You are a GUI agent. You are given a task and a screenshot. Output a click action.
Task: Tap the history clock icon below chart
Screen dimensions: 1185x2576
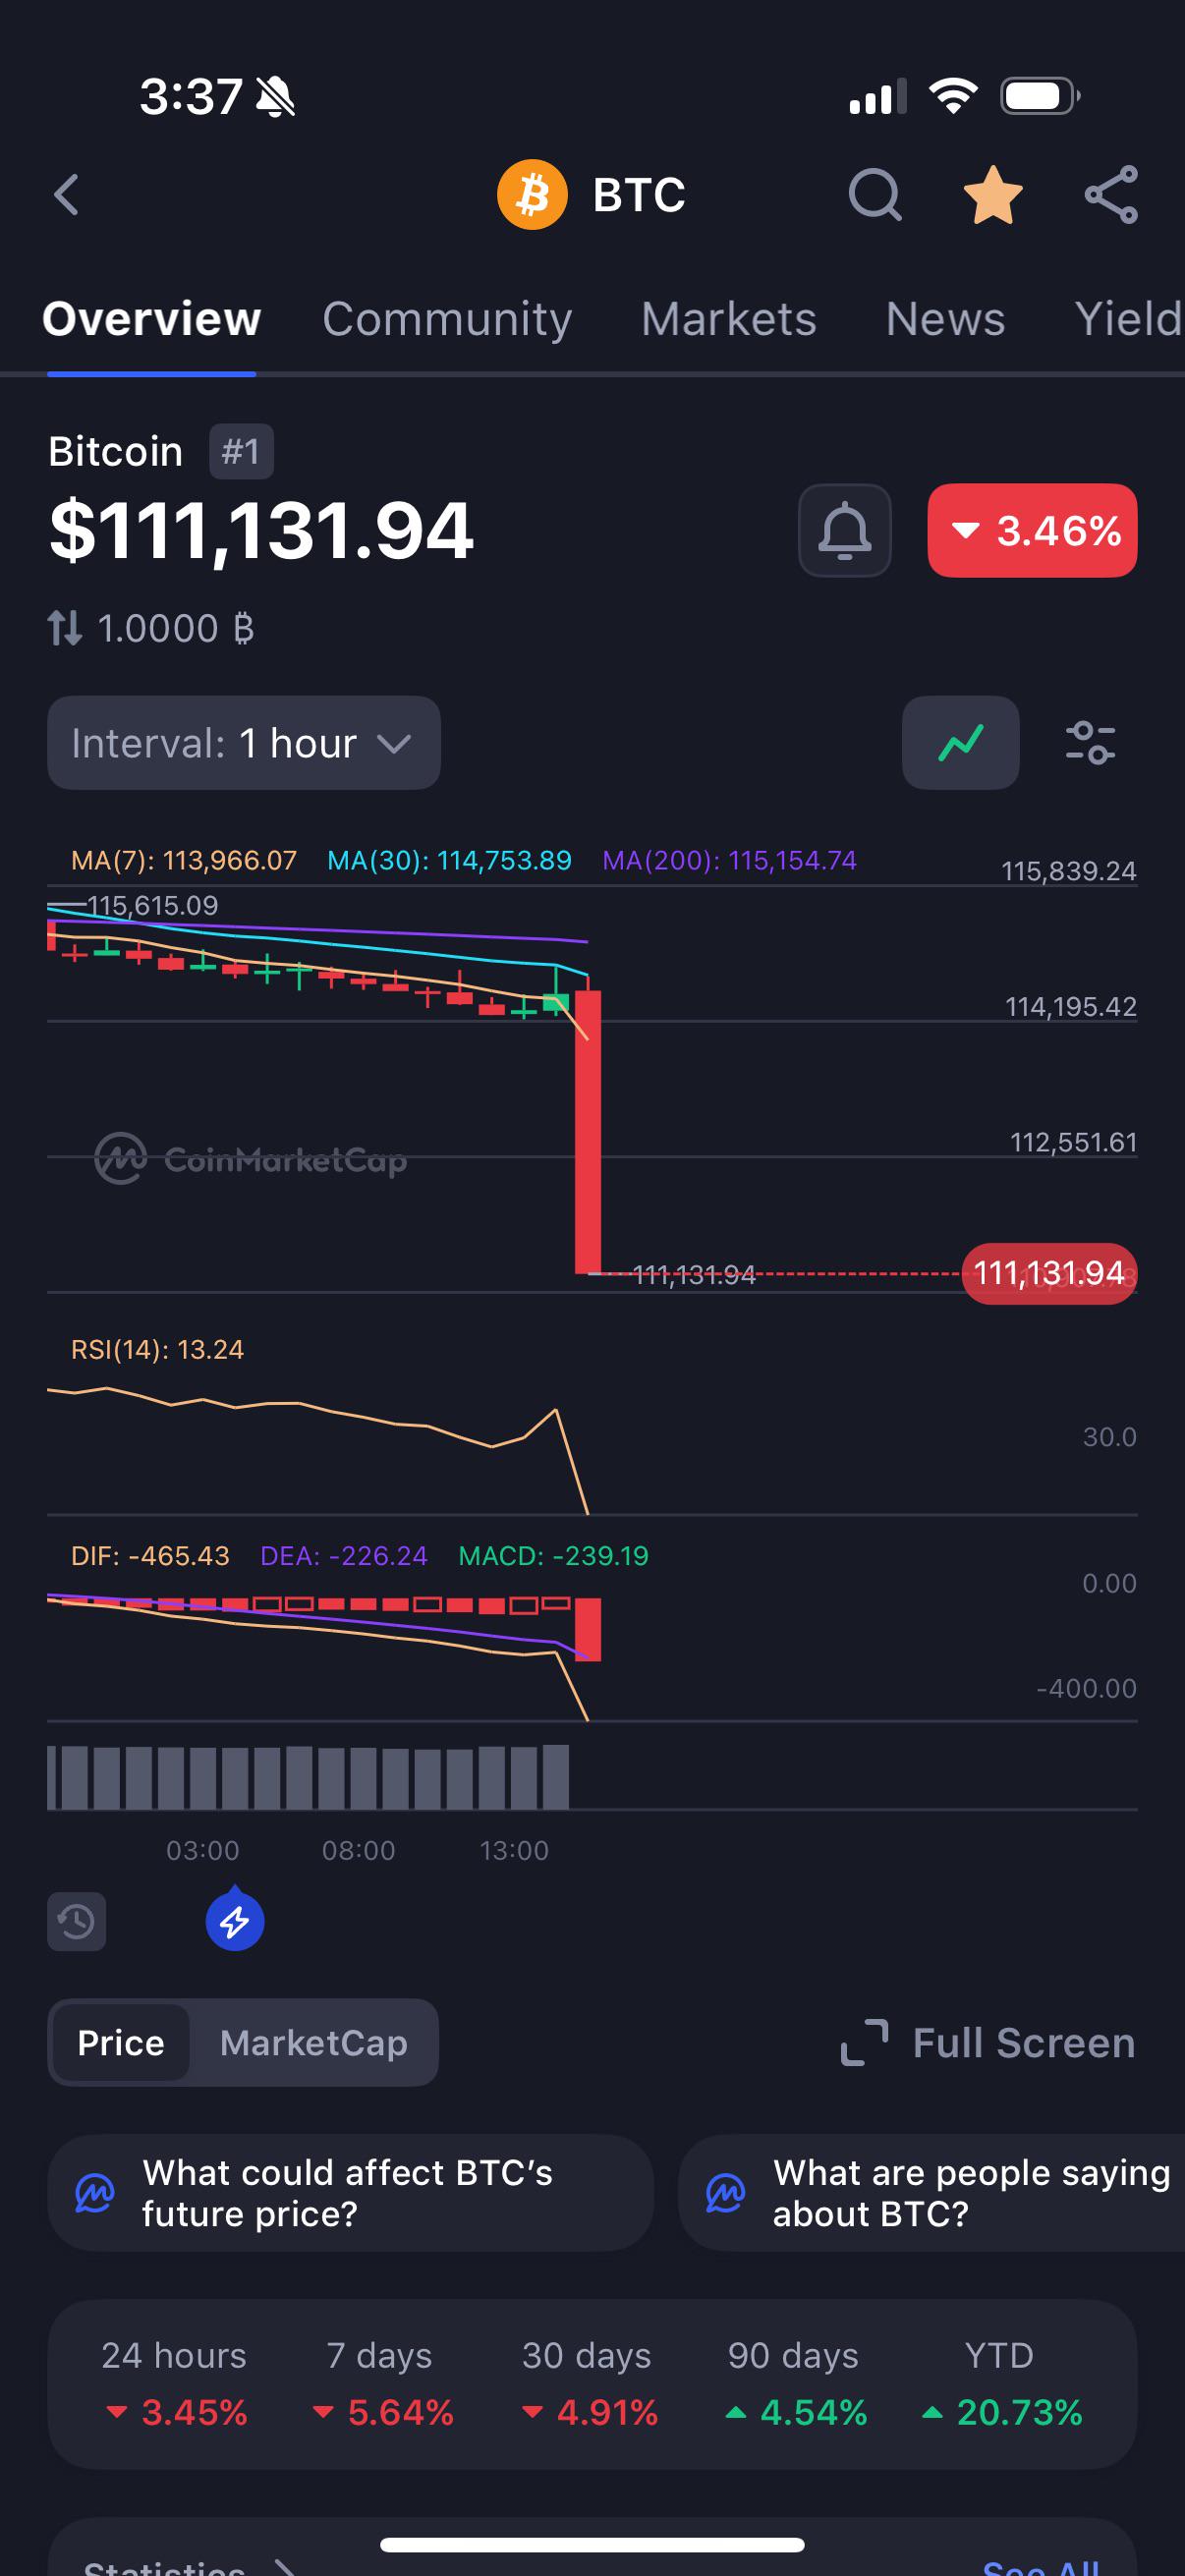click(x=76, y=1921)
